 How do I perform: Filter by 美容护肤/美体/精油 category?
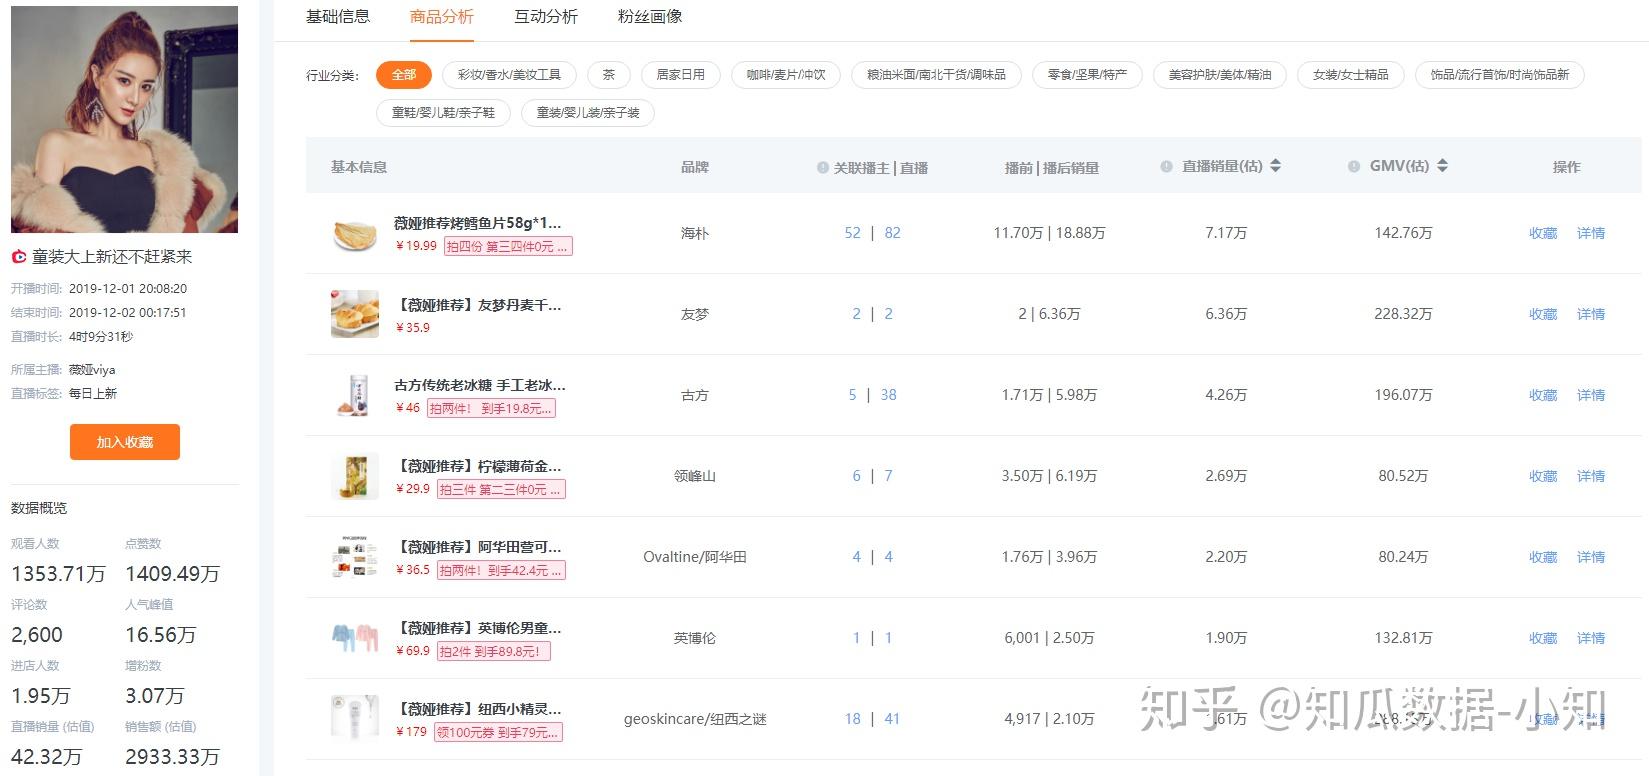pyautogui.click(x=1220, y=75)
